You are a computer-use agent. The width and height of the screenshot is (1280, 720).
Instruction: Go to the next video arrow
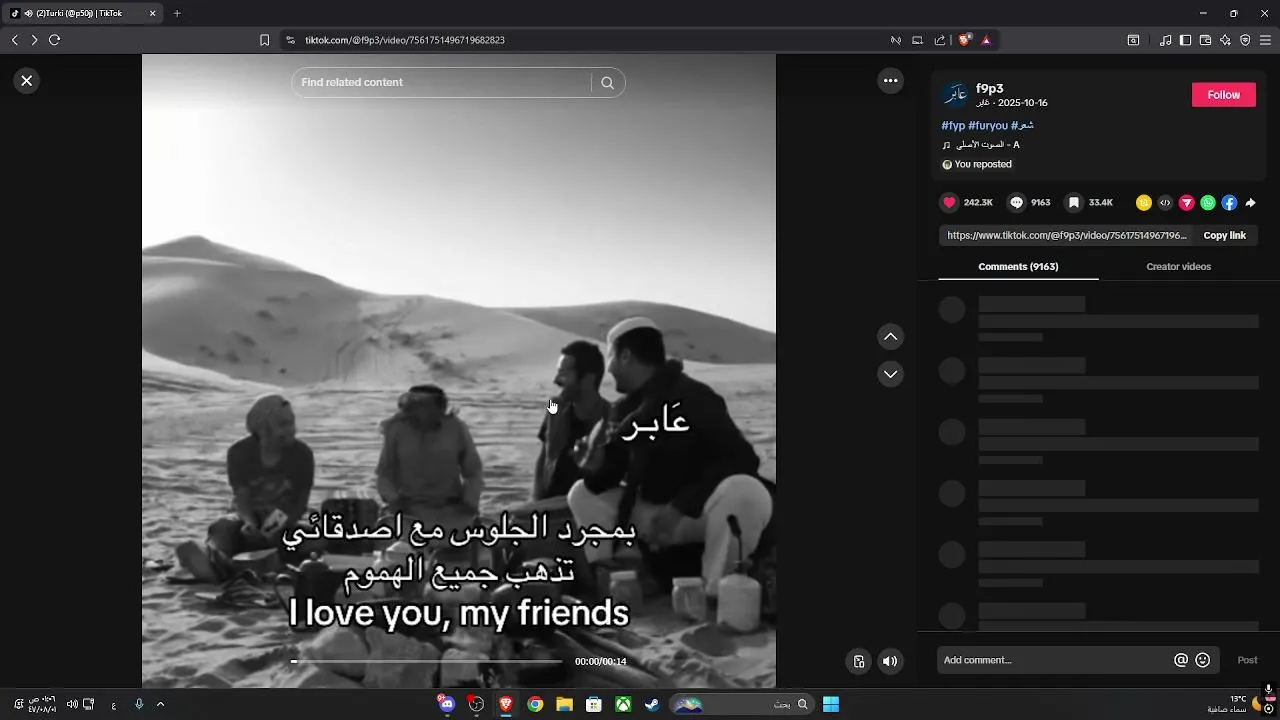pos(890,374)
